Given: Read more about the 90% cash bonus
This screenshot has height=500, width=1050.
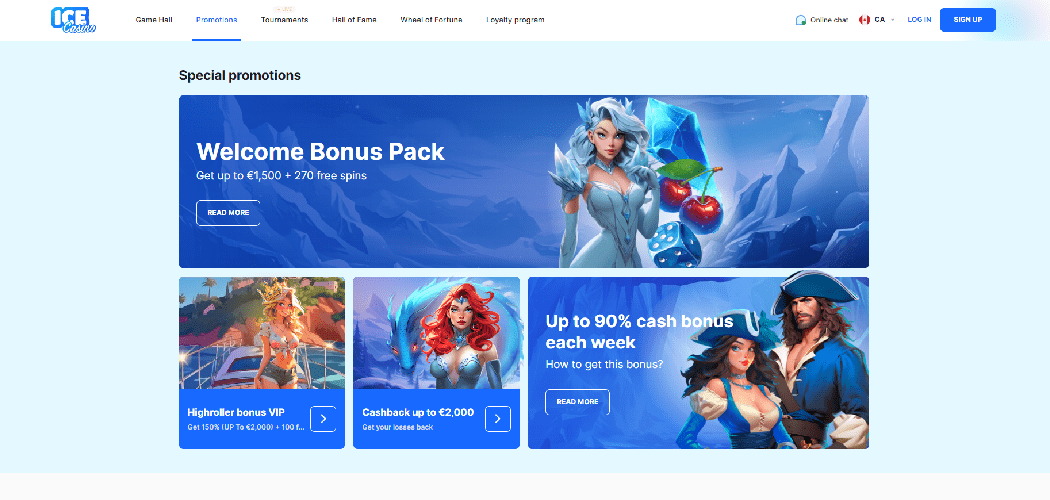Looking at the screenshot, I should tap(577, 402).
